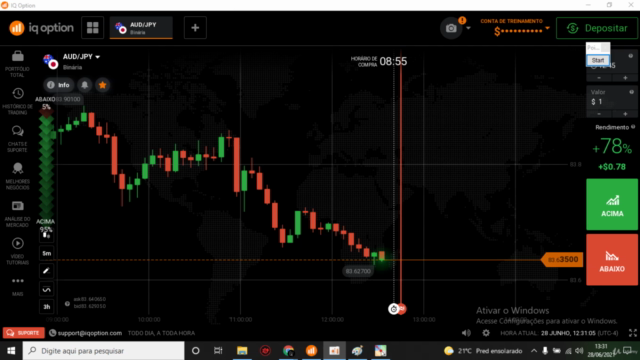640x360 pixels.
Task: Open File Explorer from taskbar
Action: coord(242,351)
